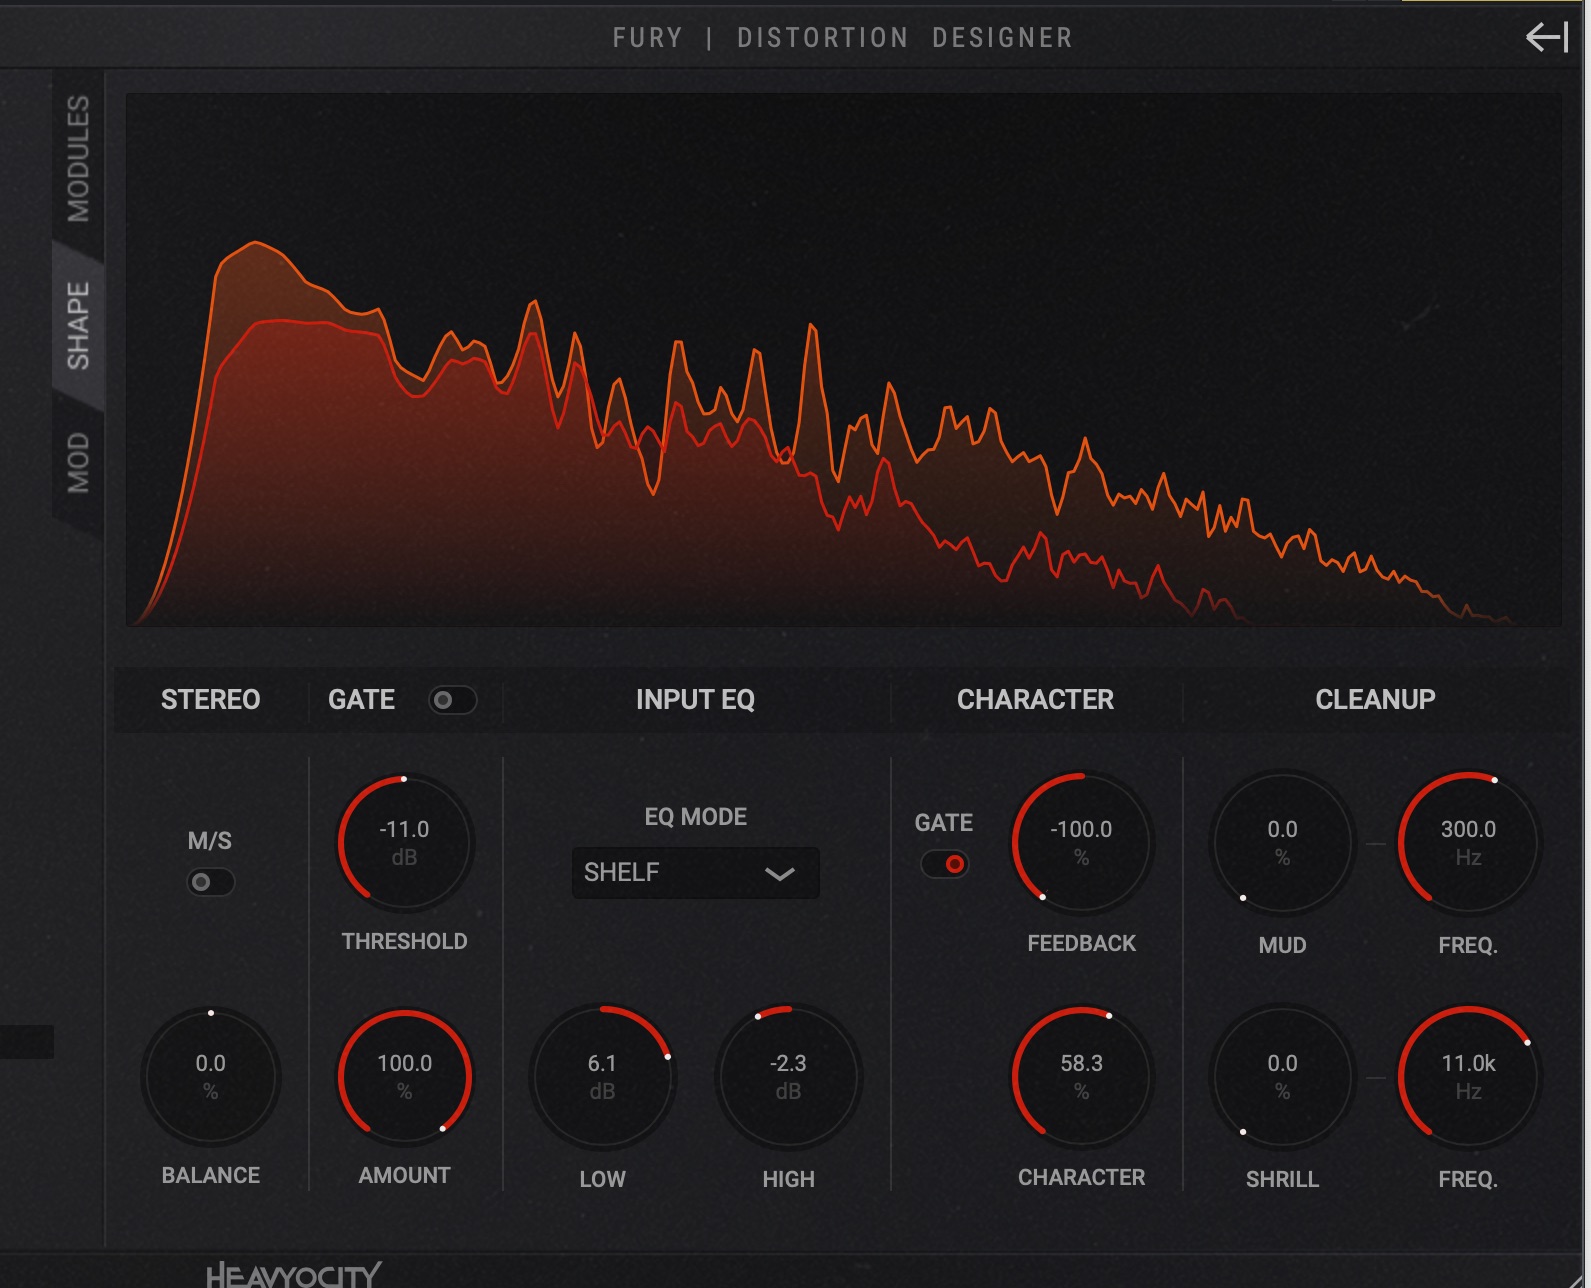Screen dimensions: 1591x1288
Task: Click the THRESHOLD label
Action: coord(404,941)
